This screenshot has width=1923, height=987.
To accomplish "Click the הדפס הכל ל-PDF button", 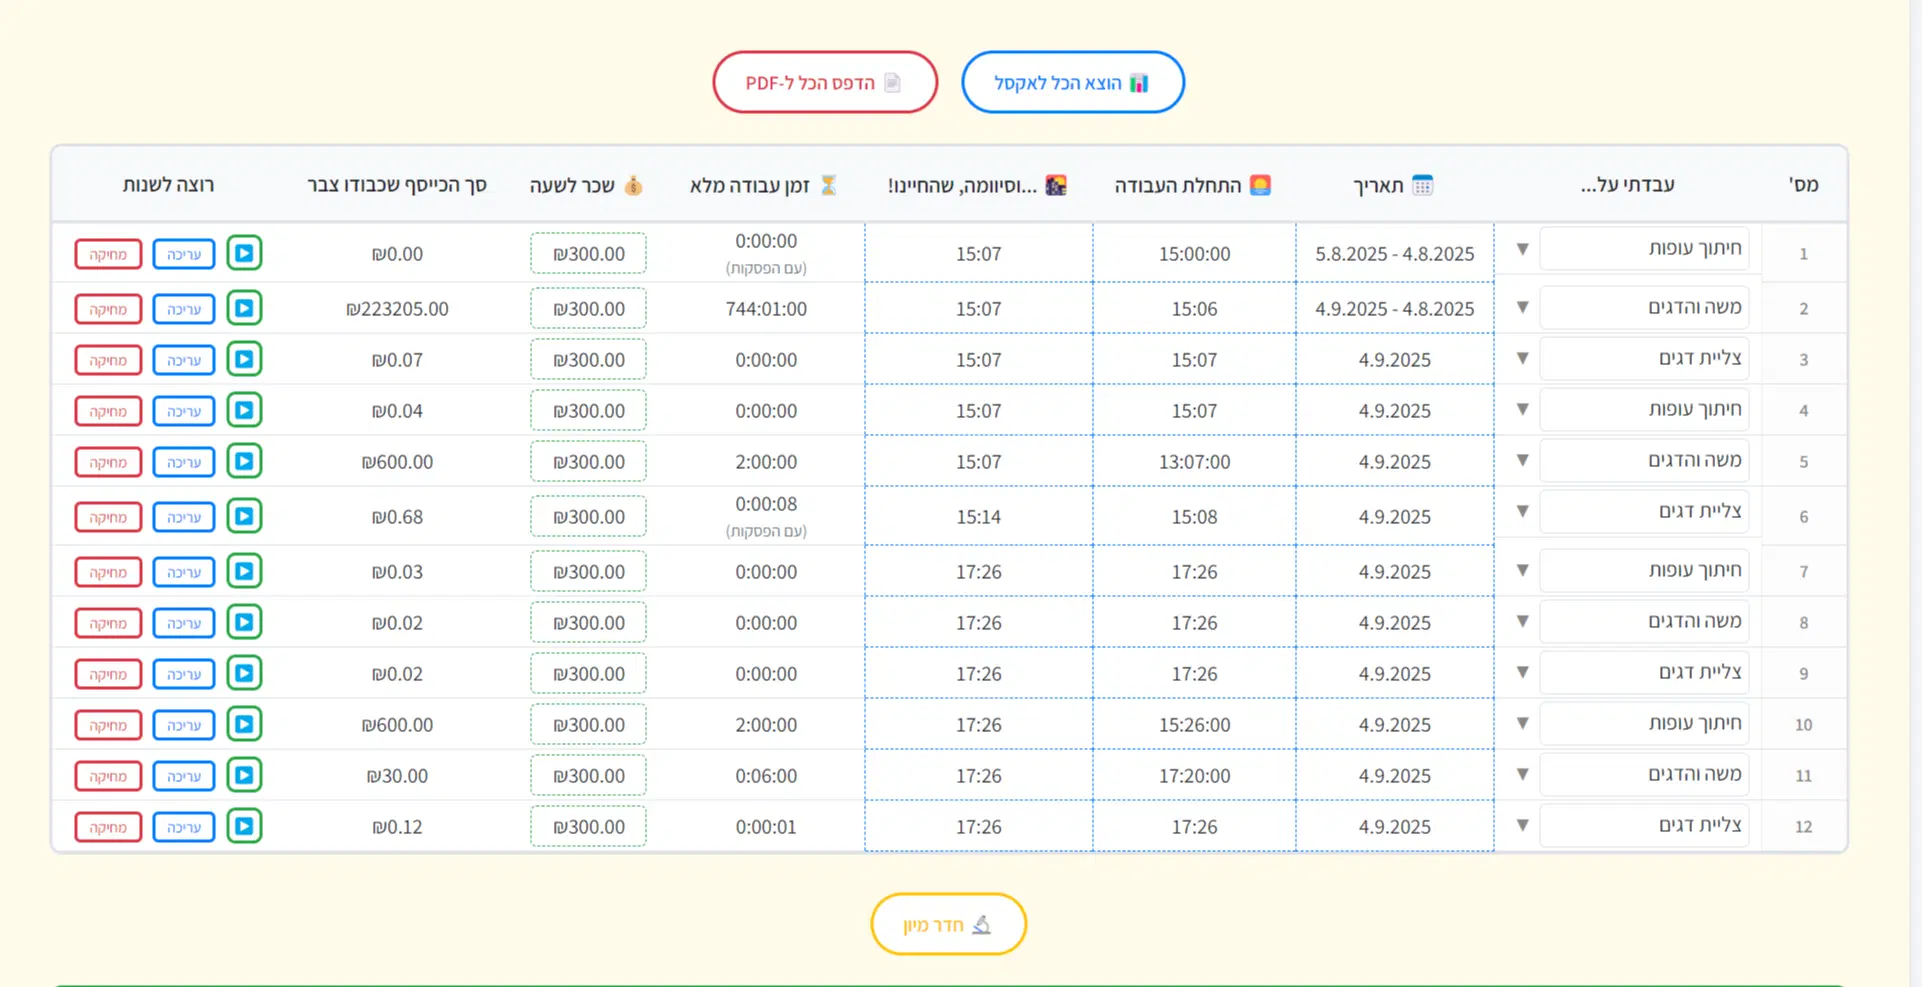I will [824, 83].
